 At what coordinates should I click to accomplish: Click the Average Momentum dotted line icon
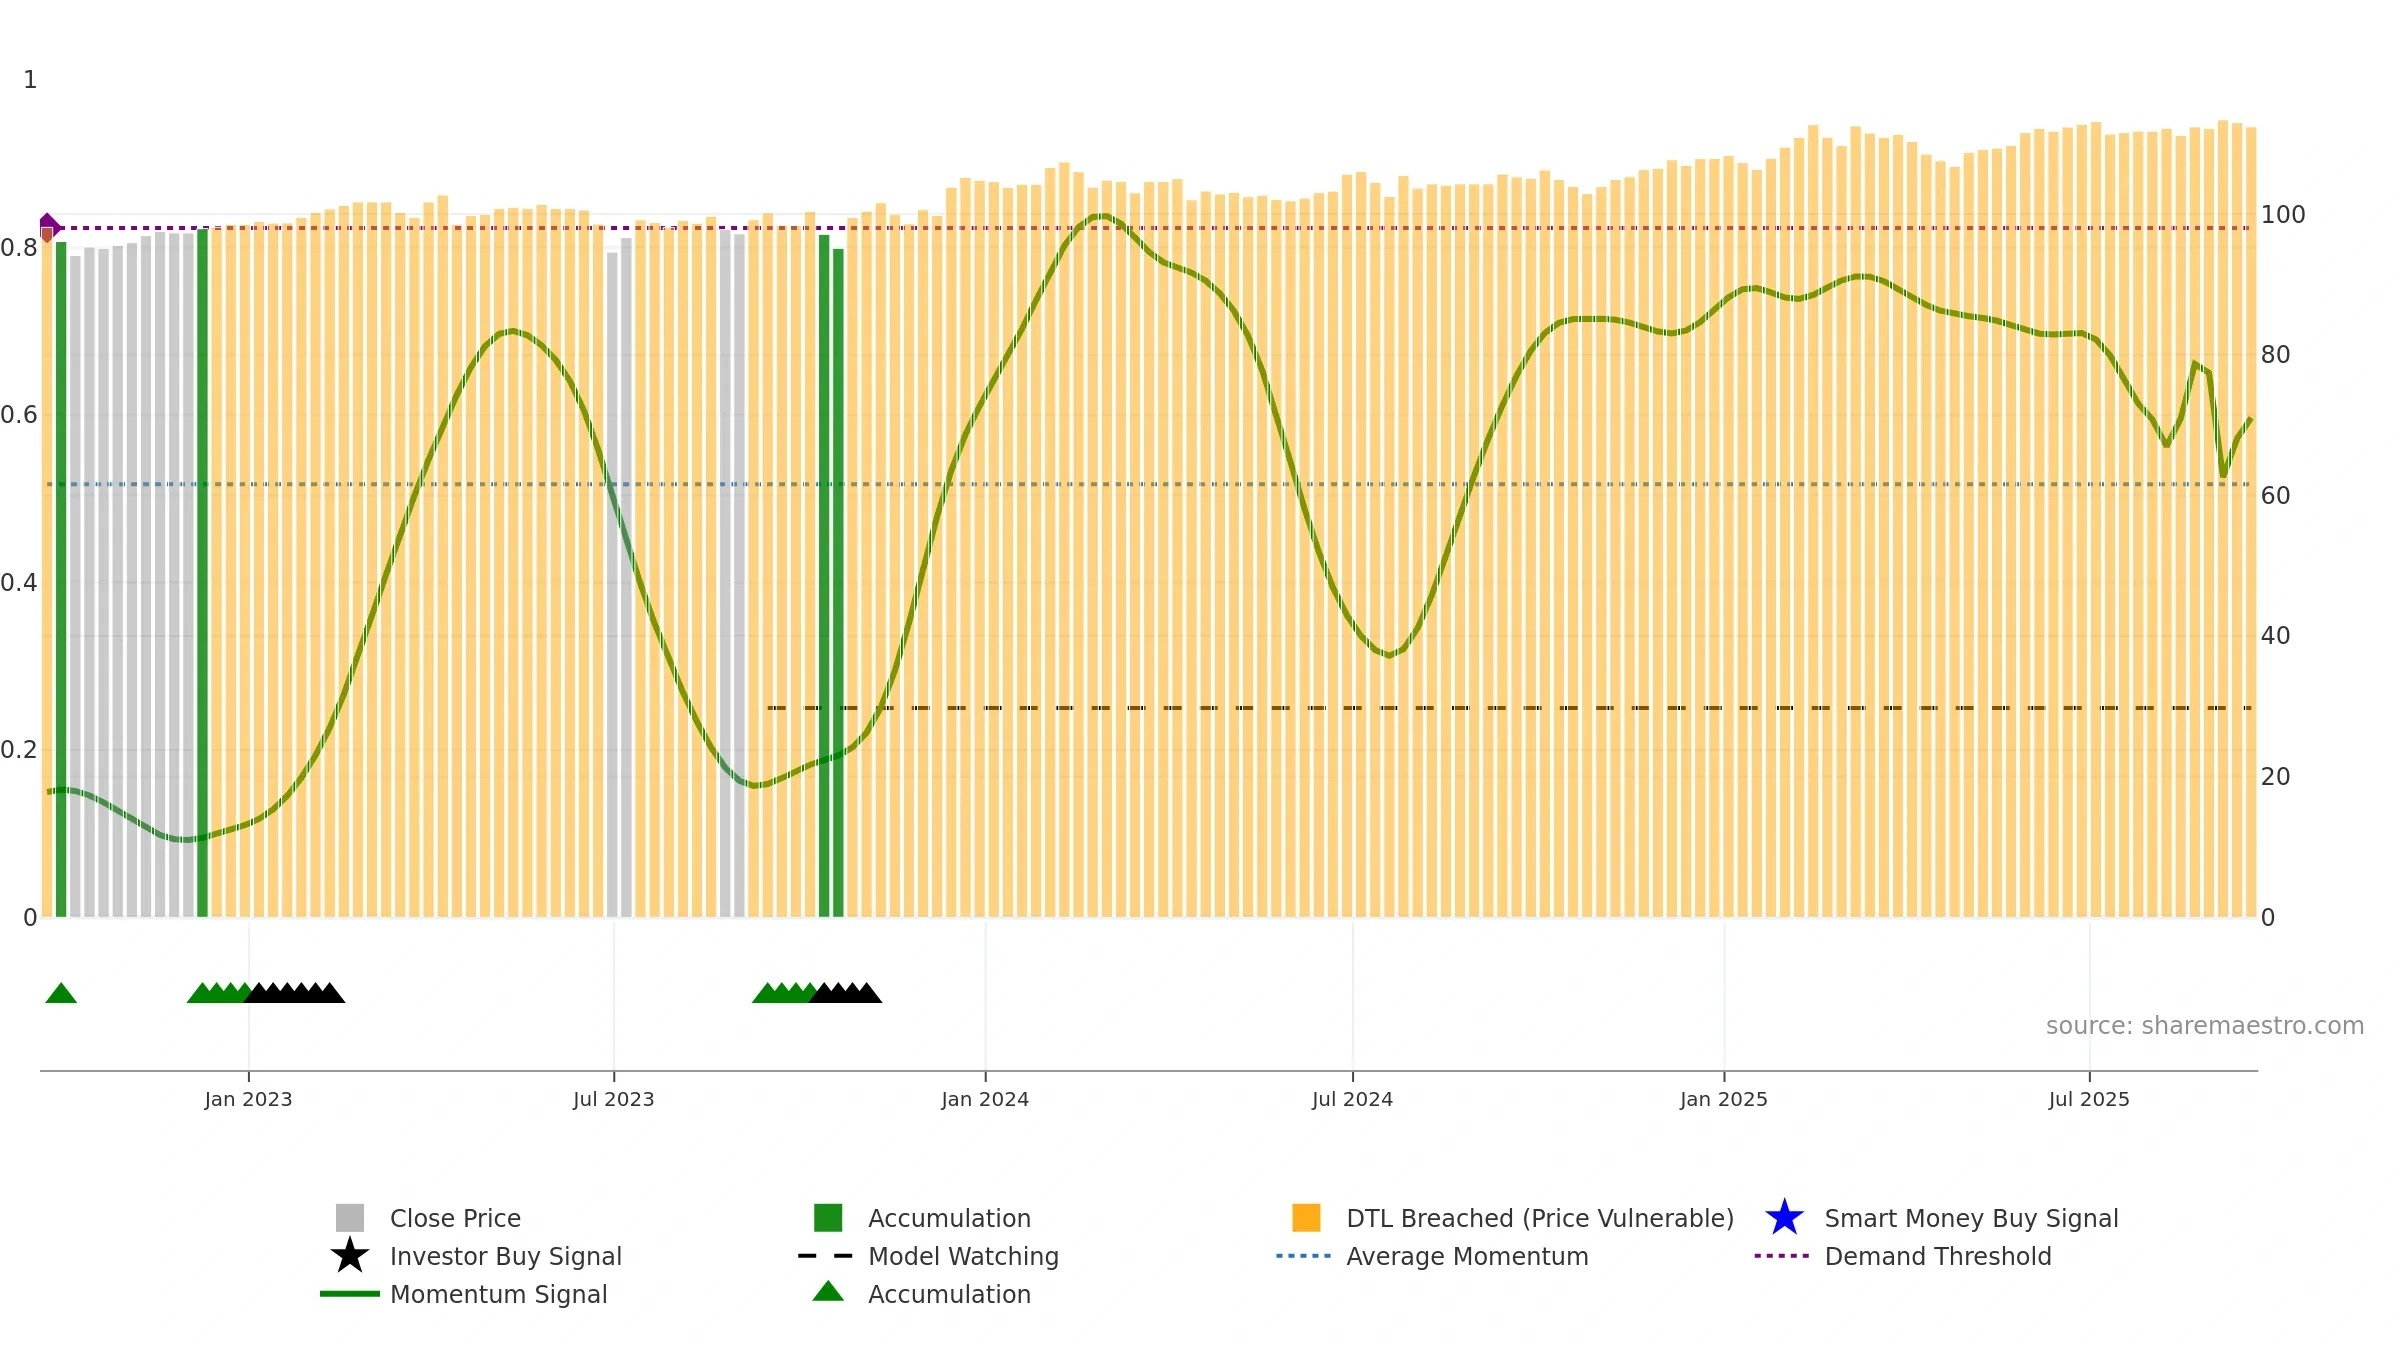1304,1256
